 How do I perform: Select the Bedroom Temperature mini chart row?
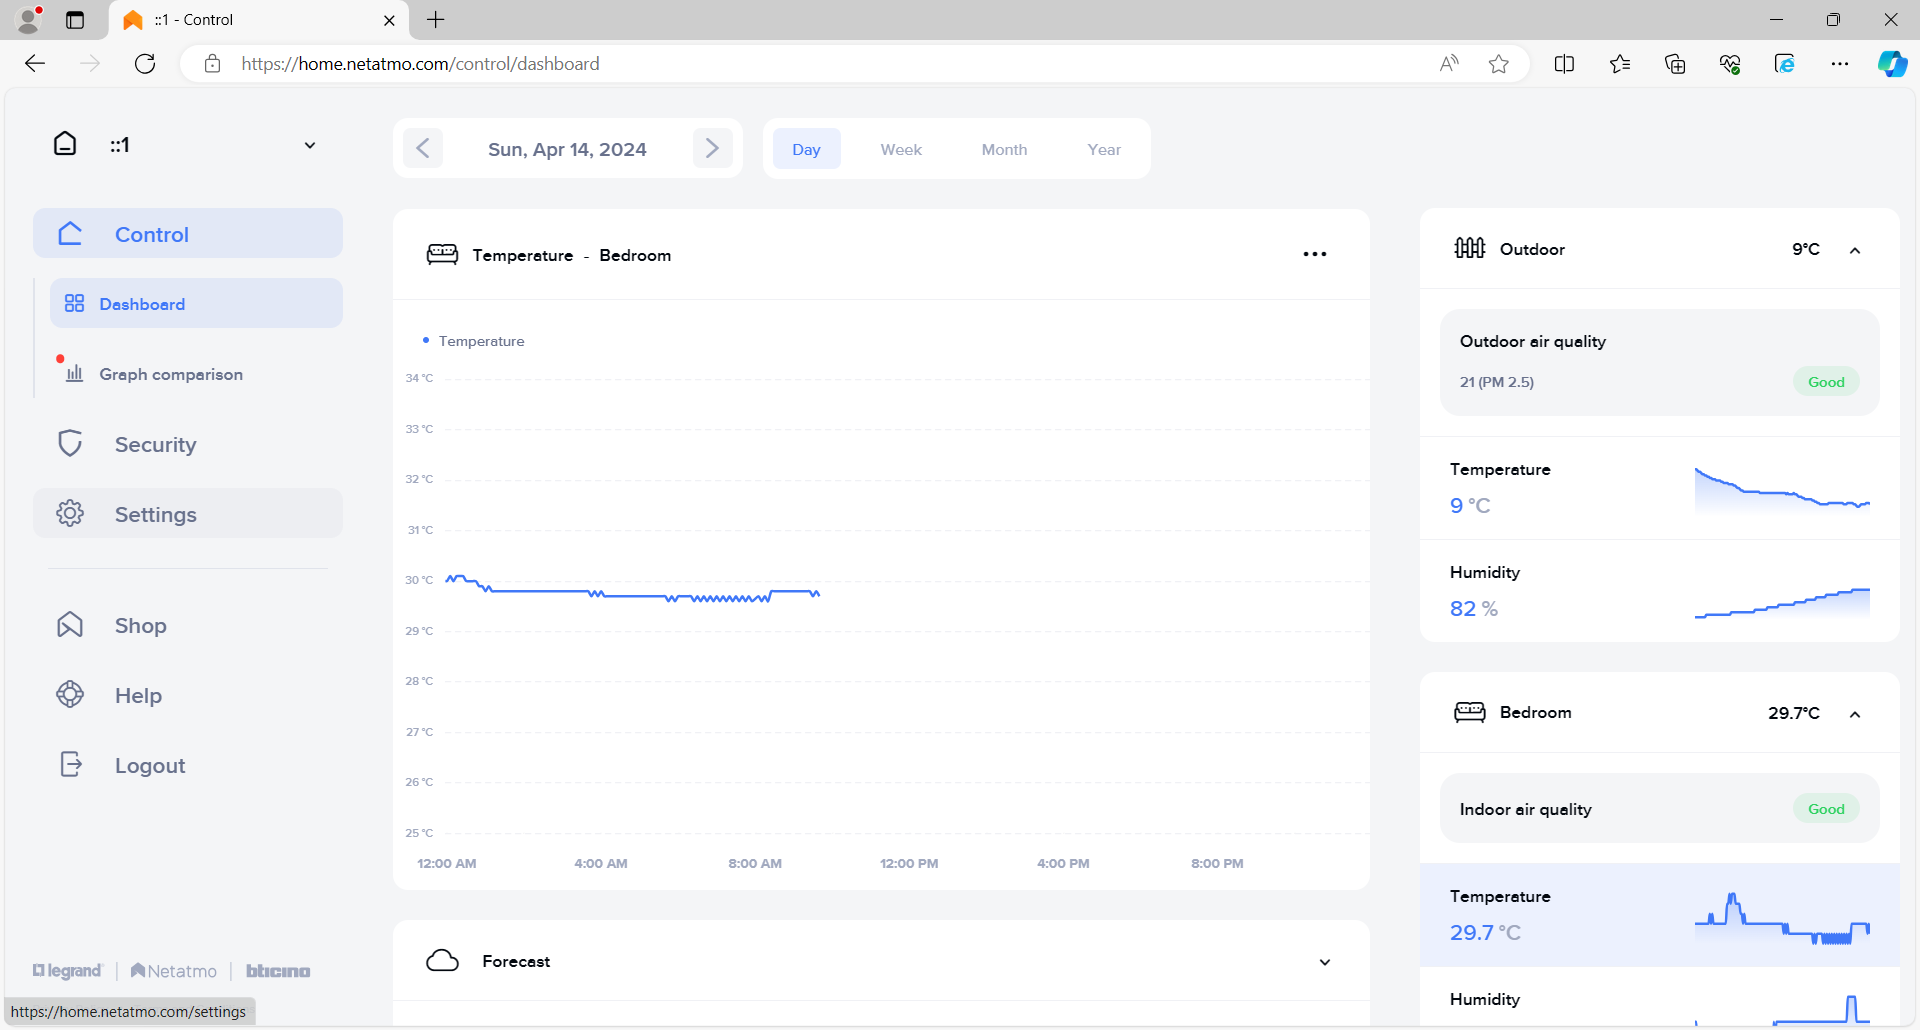[1659, 915]
